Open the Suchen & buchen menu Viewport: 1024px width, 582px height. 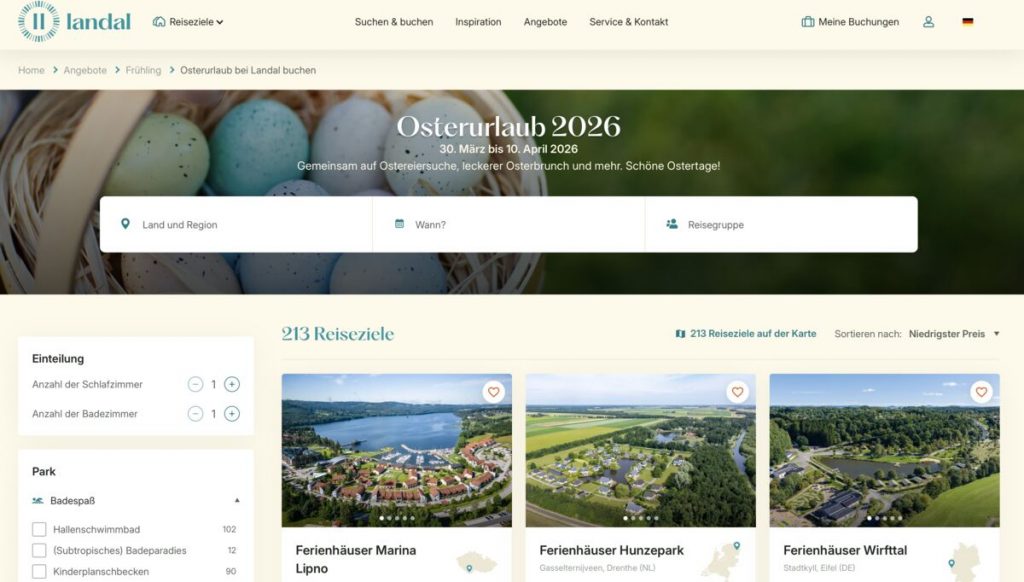[394, 22]
